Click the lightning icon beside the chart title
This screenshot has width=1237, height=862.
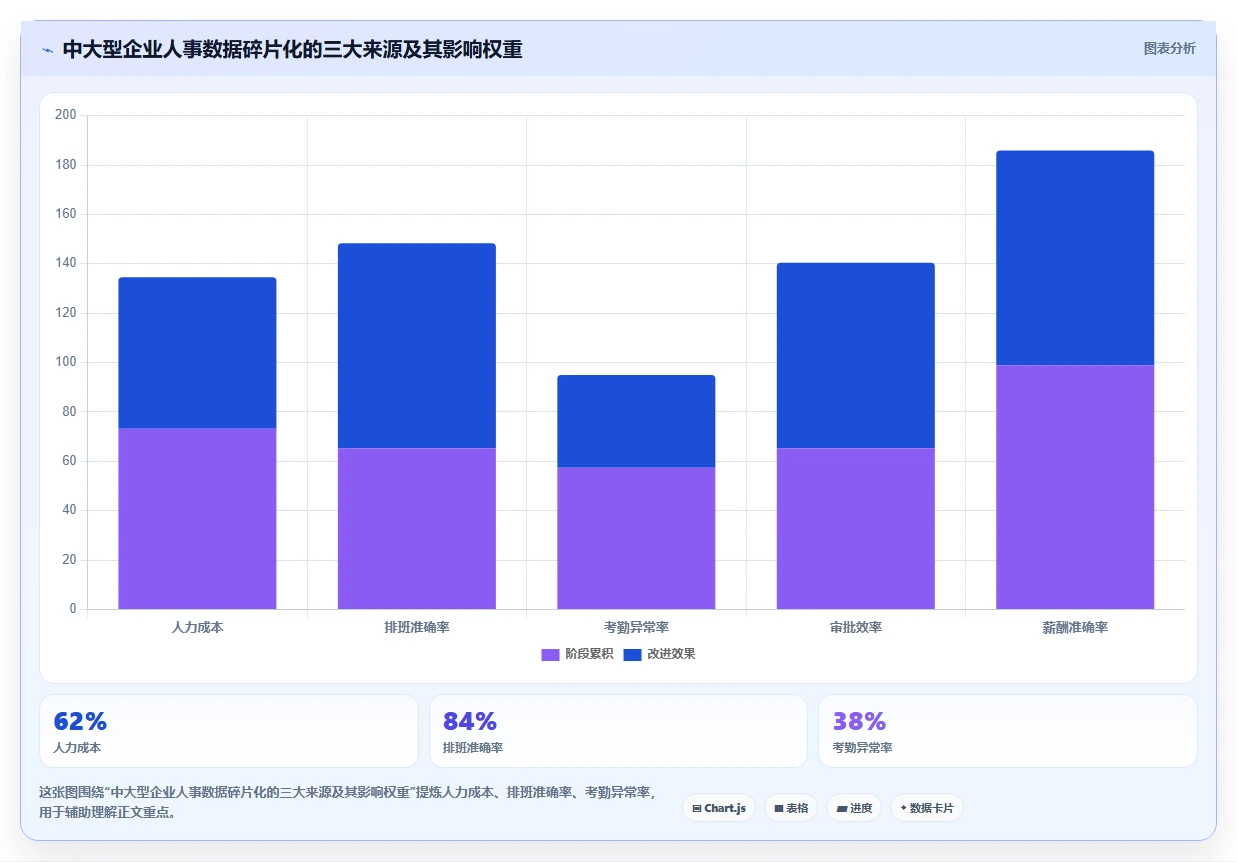click(47, 50)
